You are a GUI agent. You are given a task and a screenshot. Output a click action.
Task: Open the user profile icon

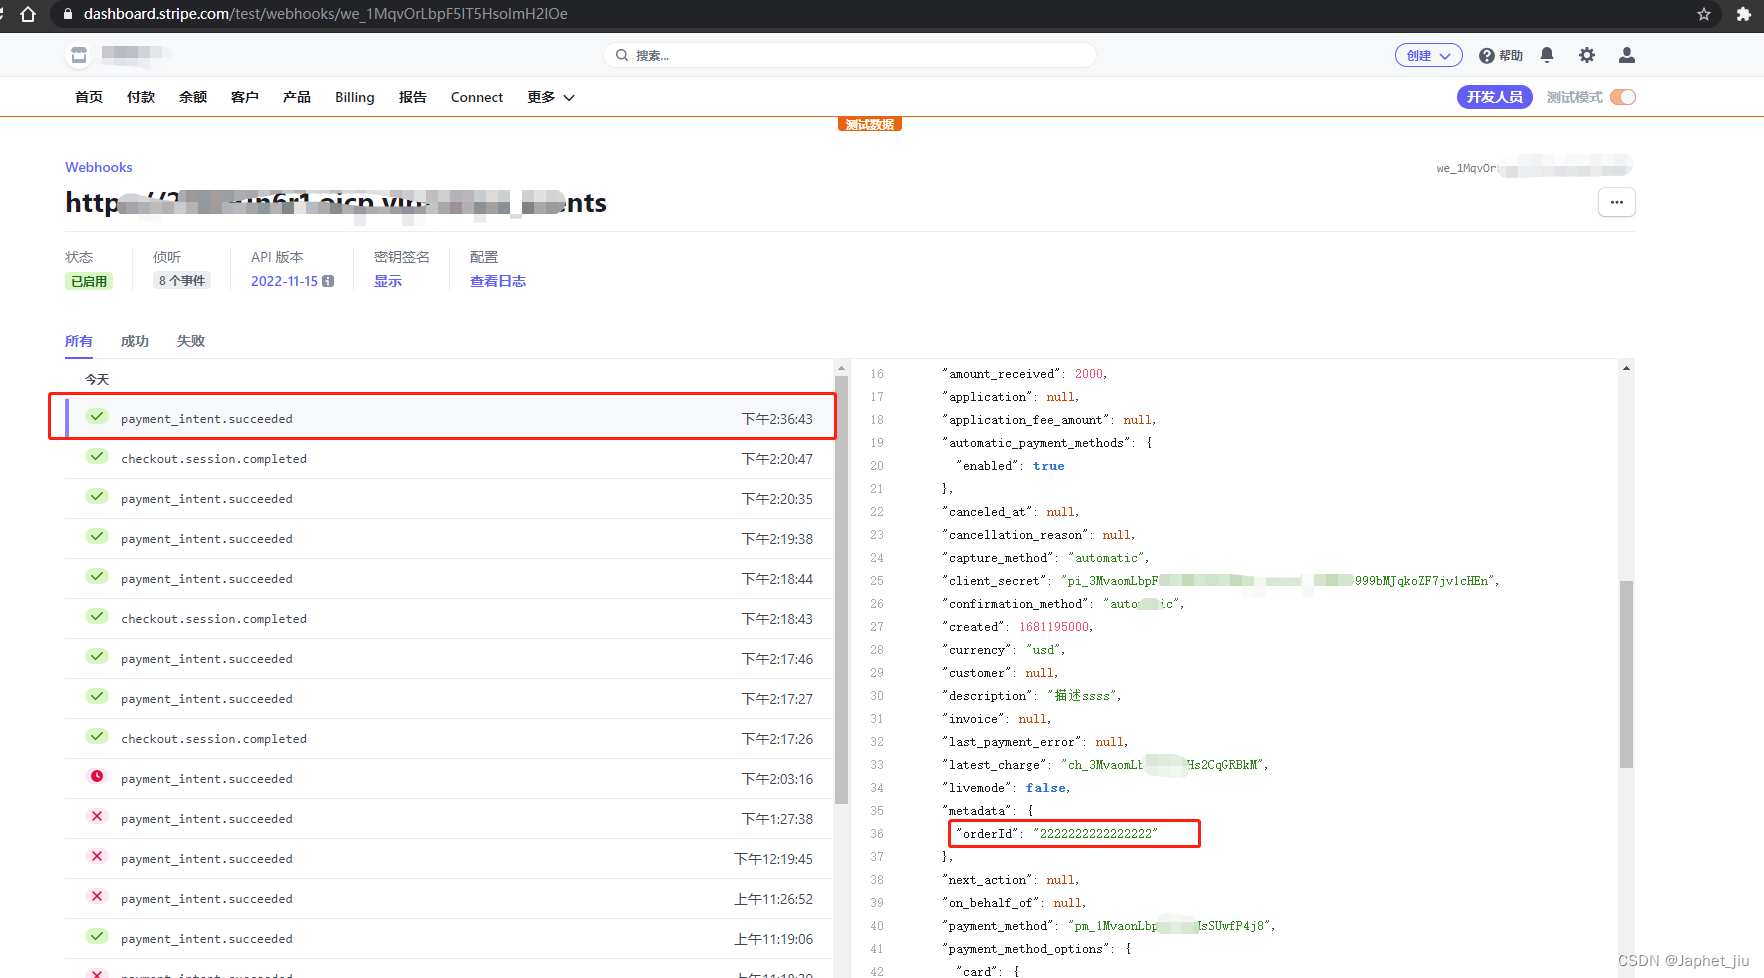[x=1627, y=55]
